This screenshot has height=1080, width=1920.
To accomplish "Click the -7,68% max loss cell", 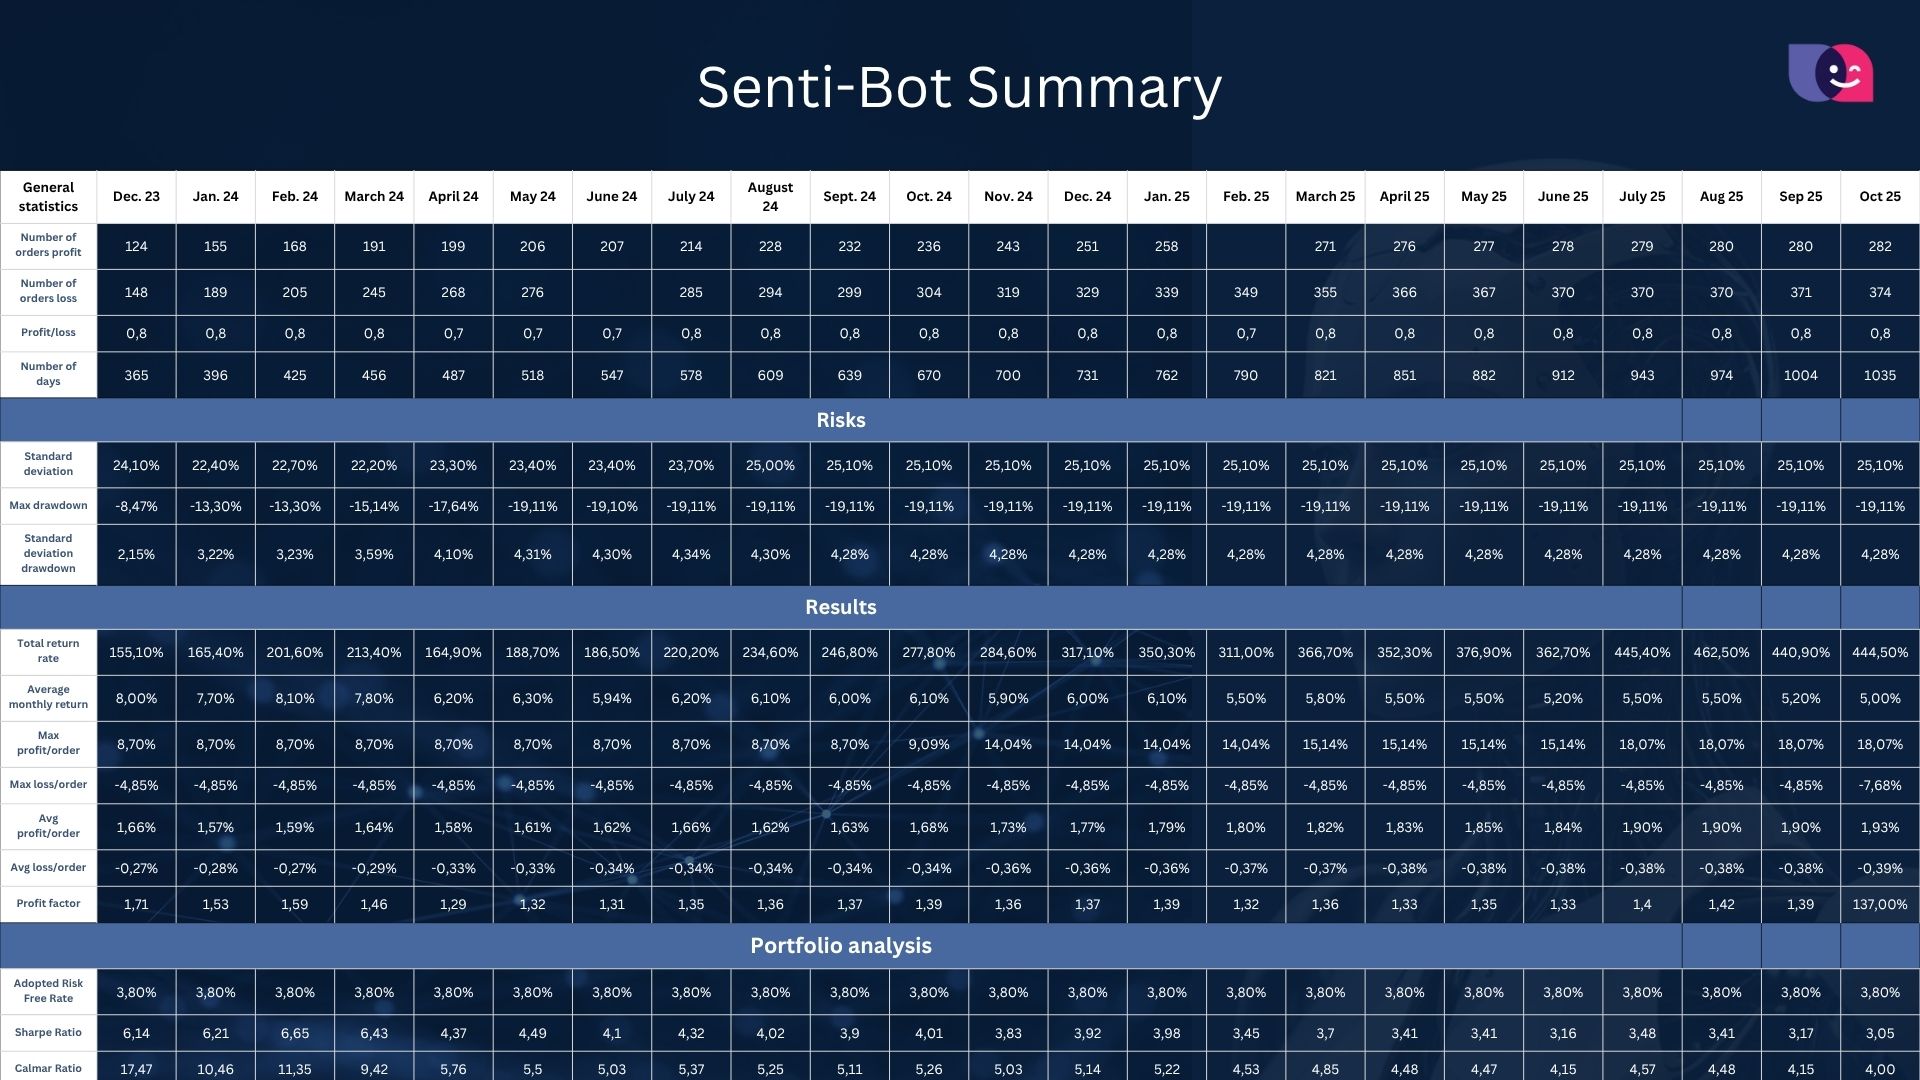I will (x=1879, y=785).
